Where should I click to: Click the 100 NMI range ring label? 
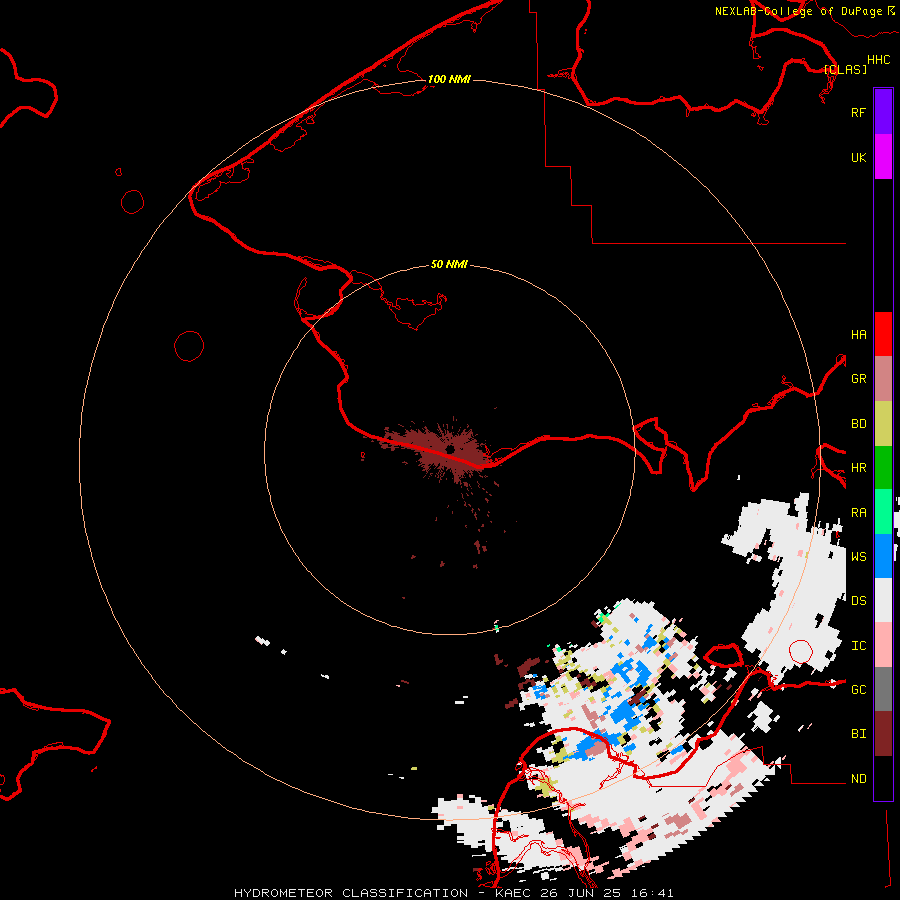click(449, 79)
